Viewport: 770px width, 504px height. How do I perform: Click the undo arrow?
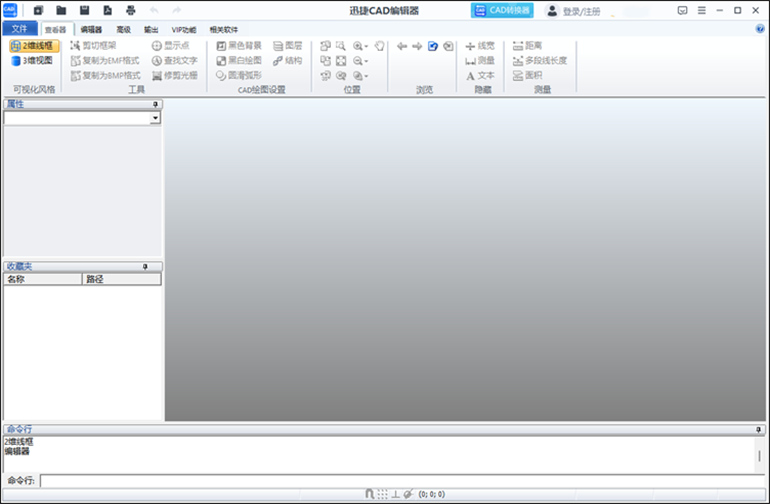point(154,10)
